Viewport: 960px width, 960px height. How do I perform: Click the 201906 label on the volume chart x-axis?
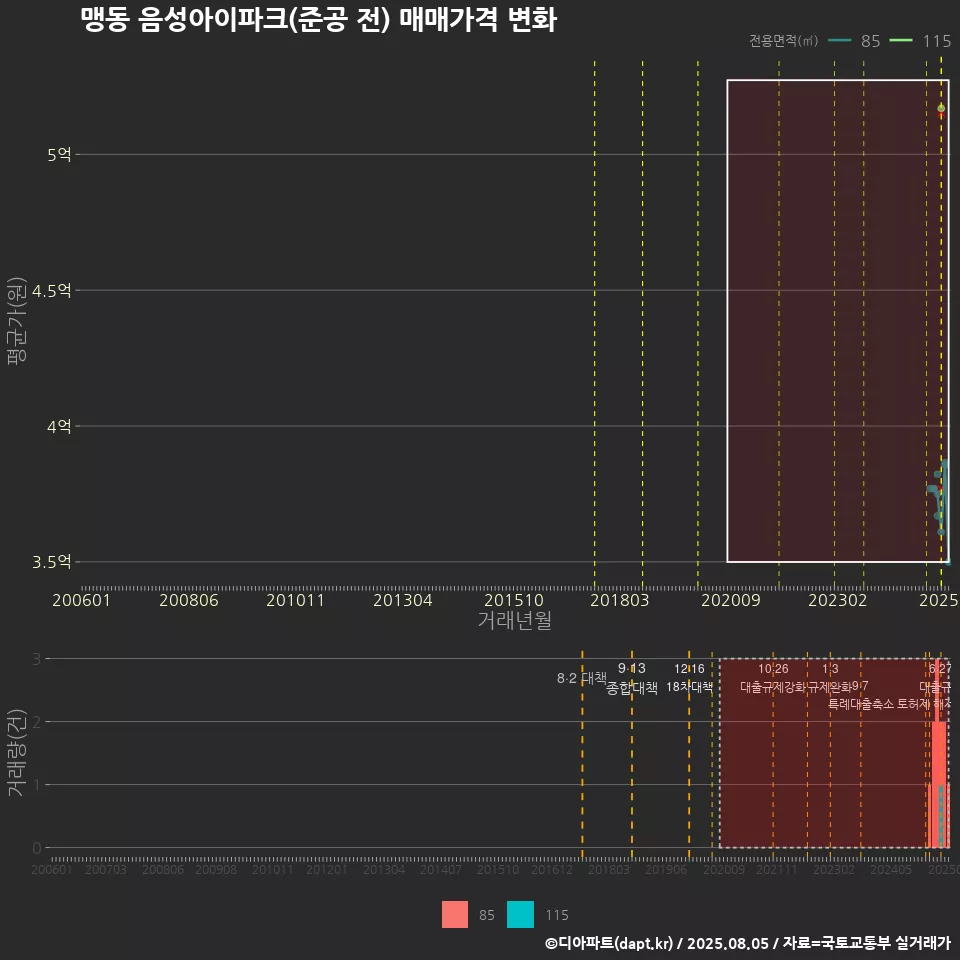click(x=666, y=869)
